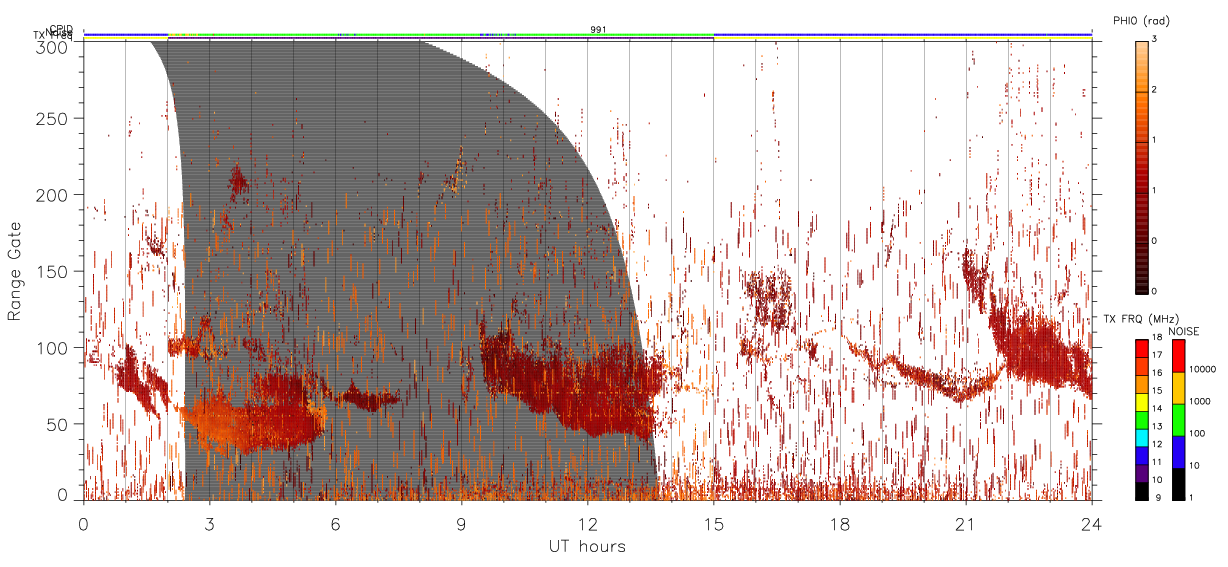
Task: Select the "PHI0 (rad)" colorbar title
Action: click(x=1141, y=20)
